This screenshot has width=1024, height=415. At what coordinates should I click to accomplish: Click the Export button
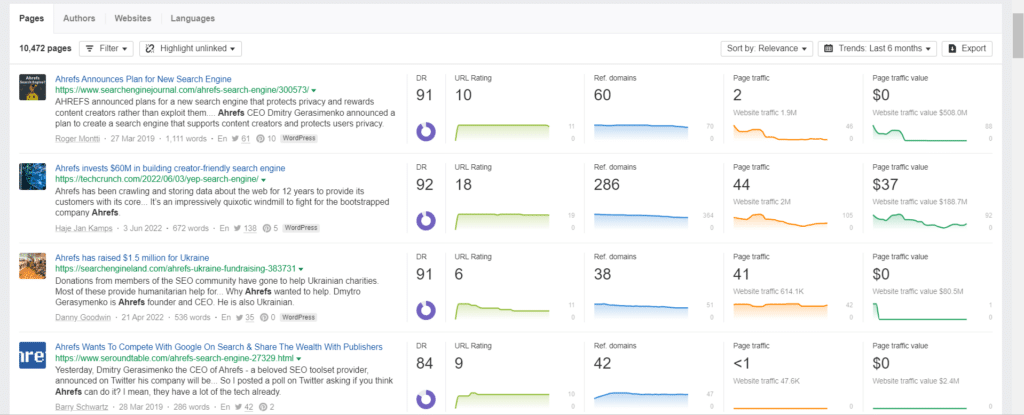click(x=967, y=48)
